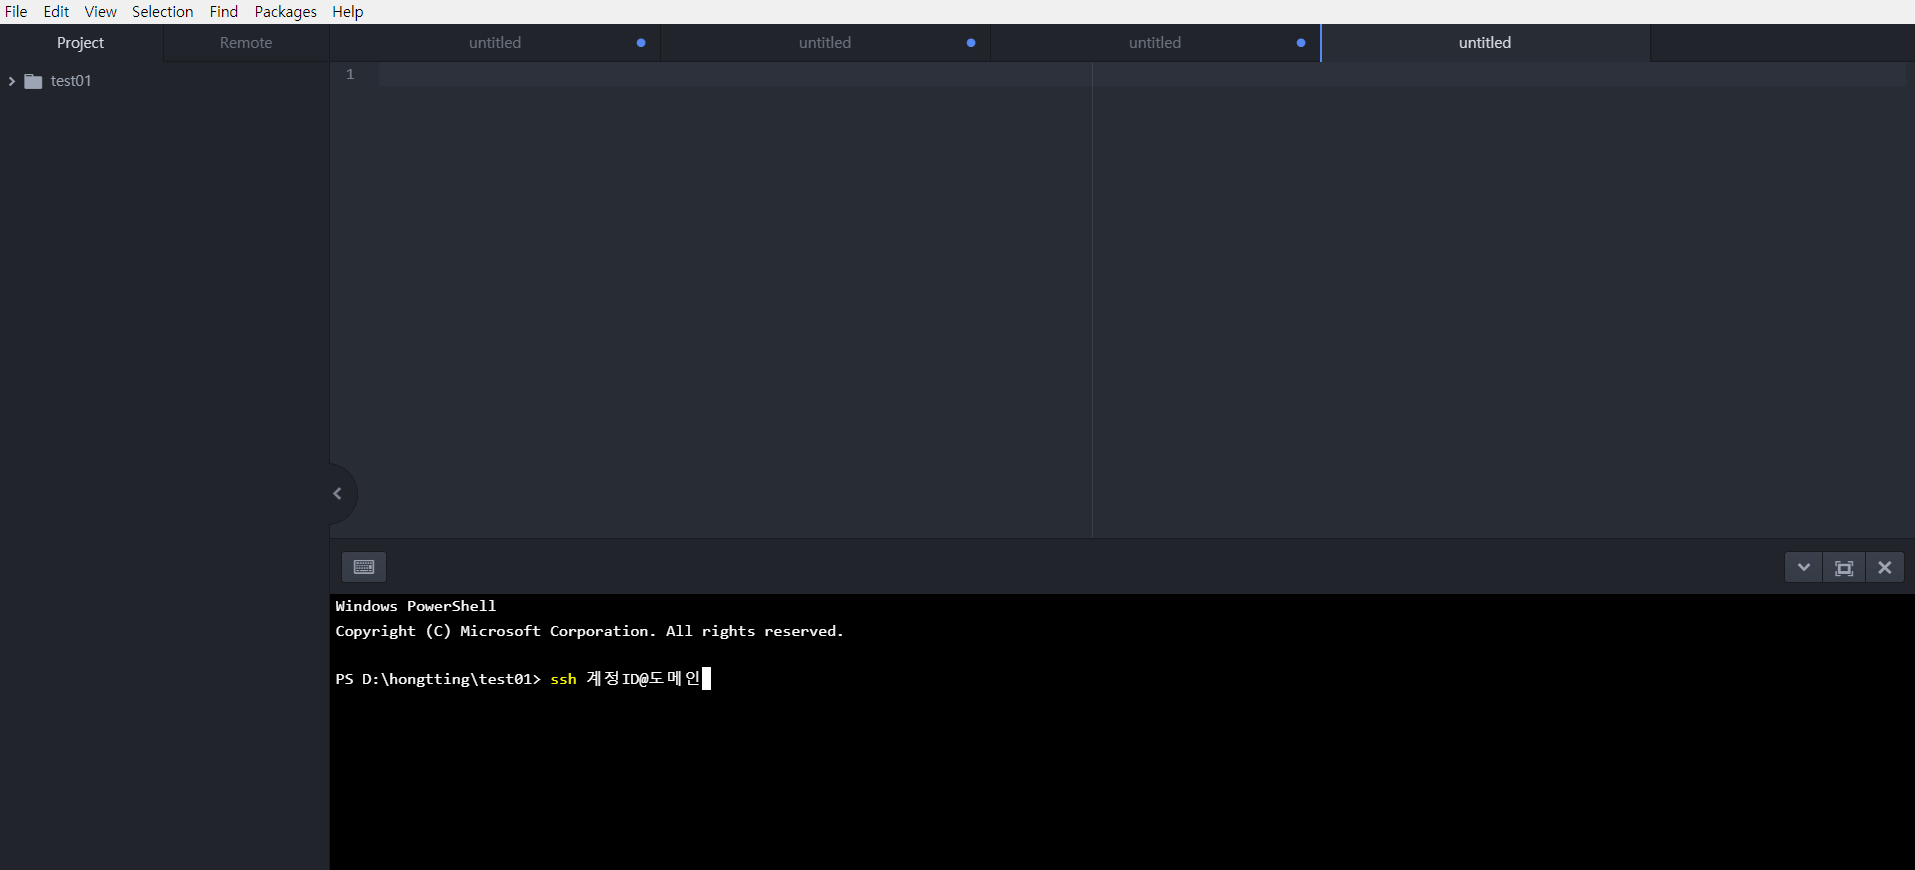This screenshot has height=870, width=1915.
Task: Switch to the Remote sidebar tab
Action: click(246, 43)
